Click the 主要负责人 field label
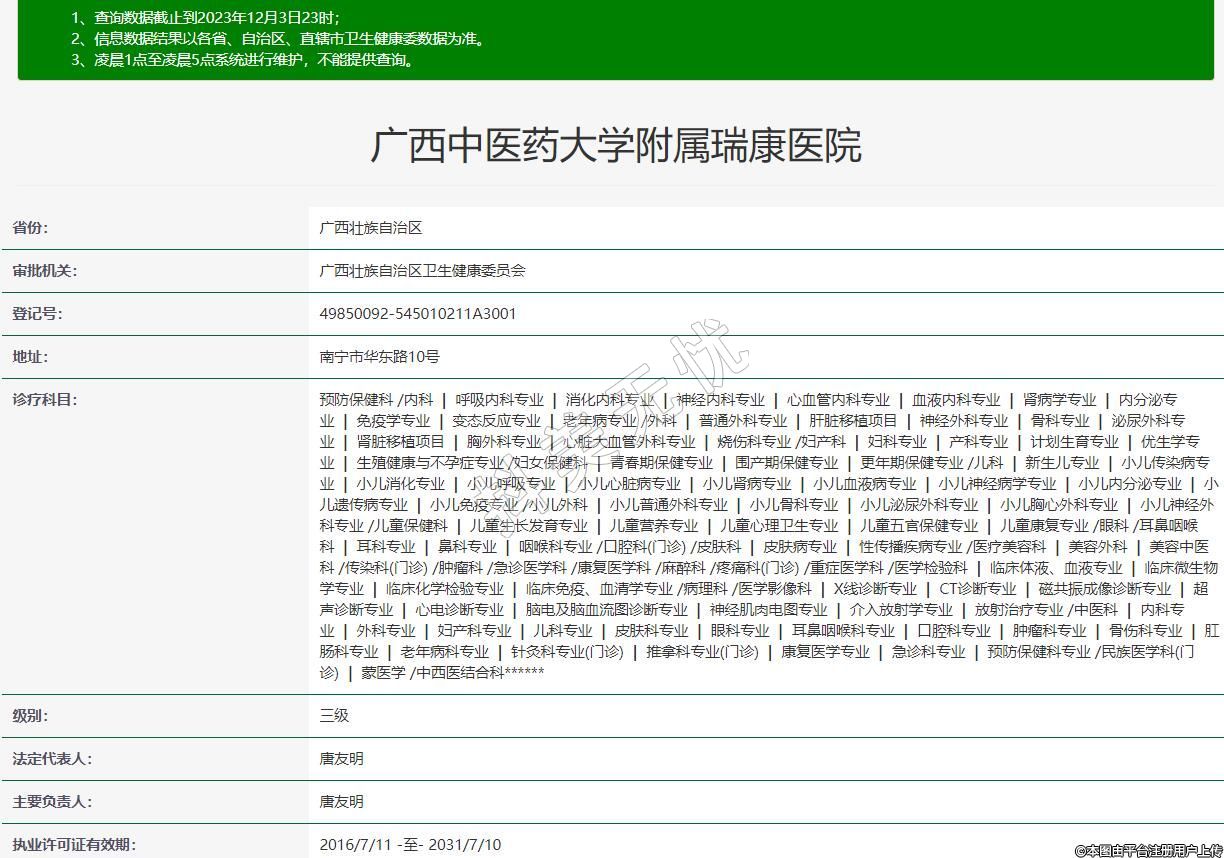The height and width of the screenshot is (858, 1224). click(52, 802)
